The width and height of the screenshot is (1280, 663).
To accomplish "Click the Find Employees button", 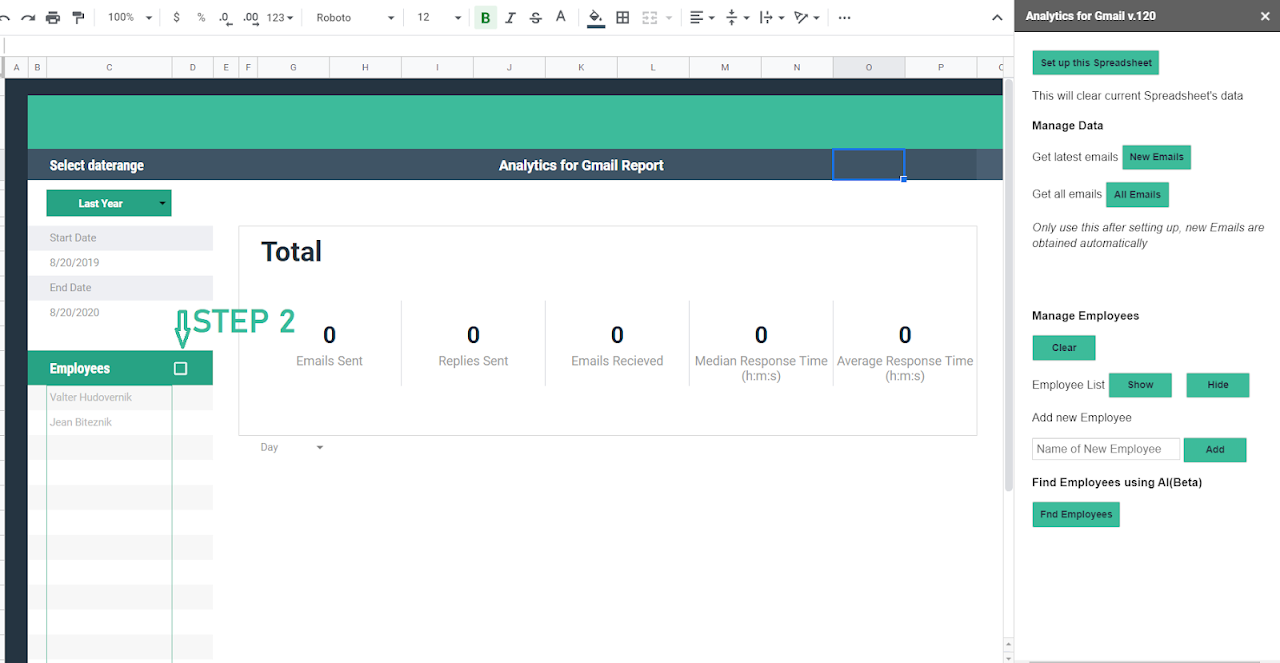I will pyautogui.click(x=1076, y=514).
